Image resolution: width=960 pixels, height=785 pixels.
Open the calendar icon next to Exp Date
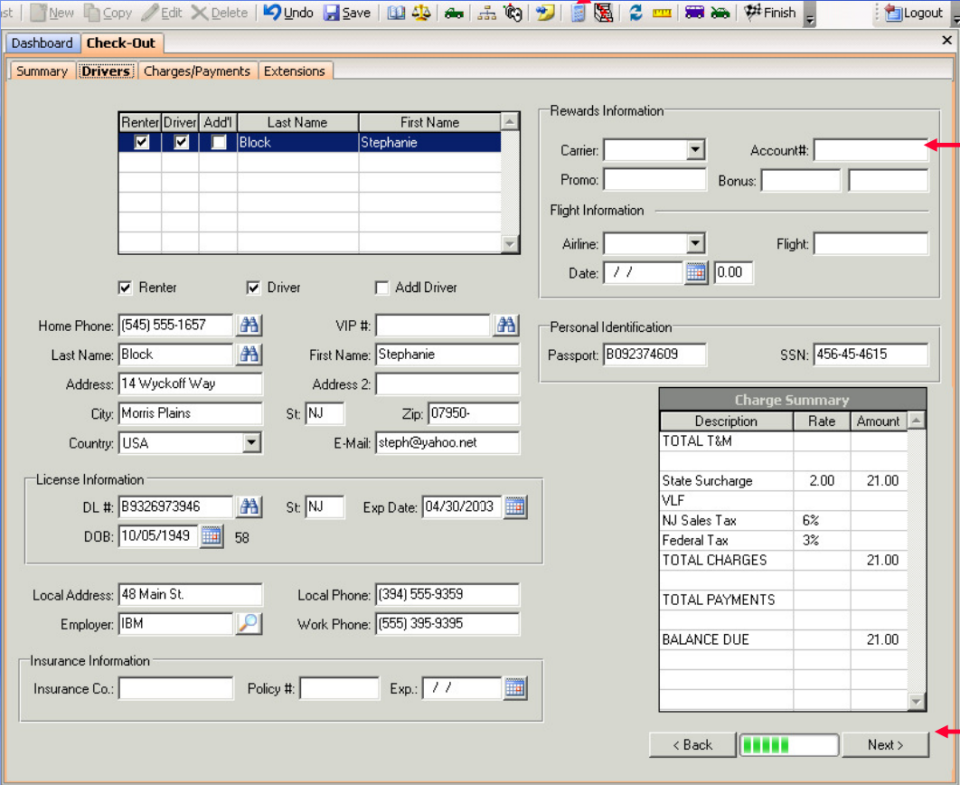(515, 507)
